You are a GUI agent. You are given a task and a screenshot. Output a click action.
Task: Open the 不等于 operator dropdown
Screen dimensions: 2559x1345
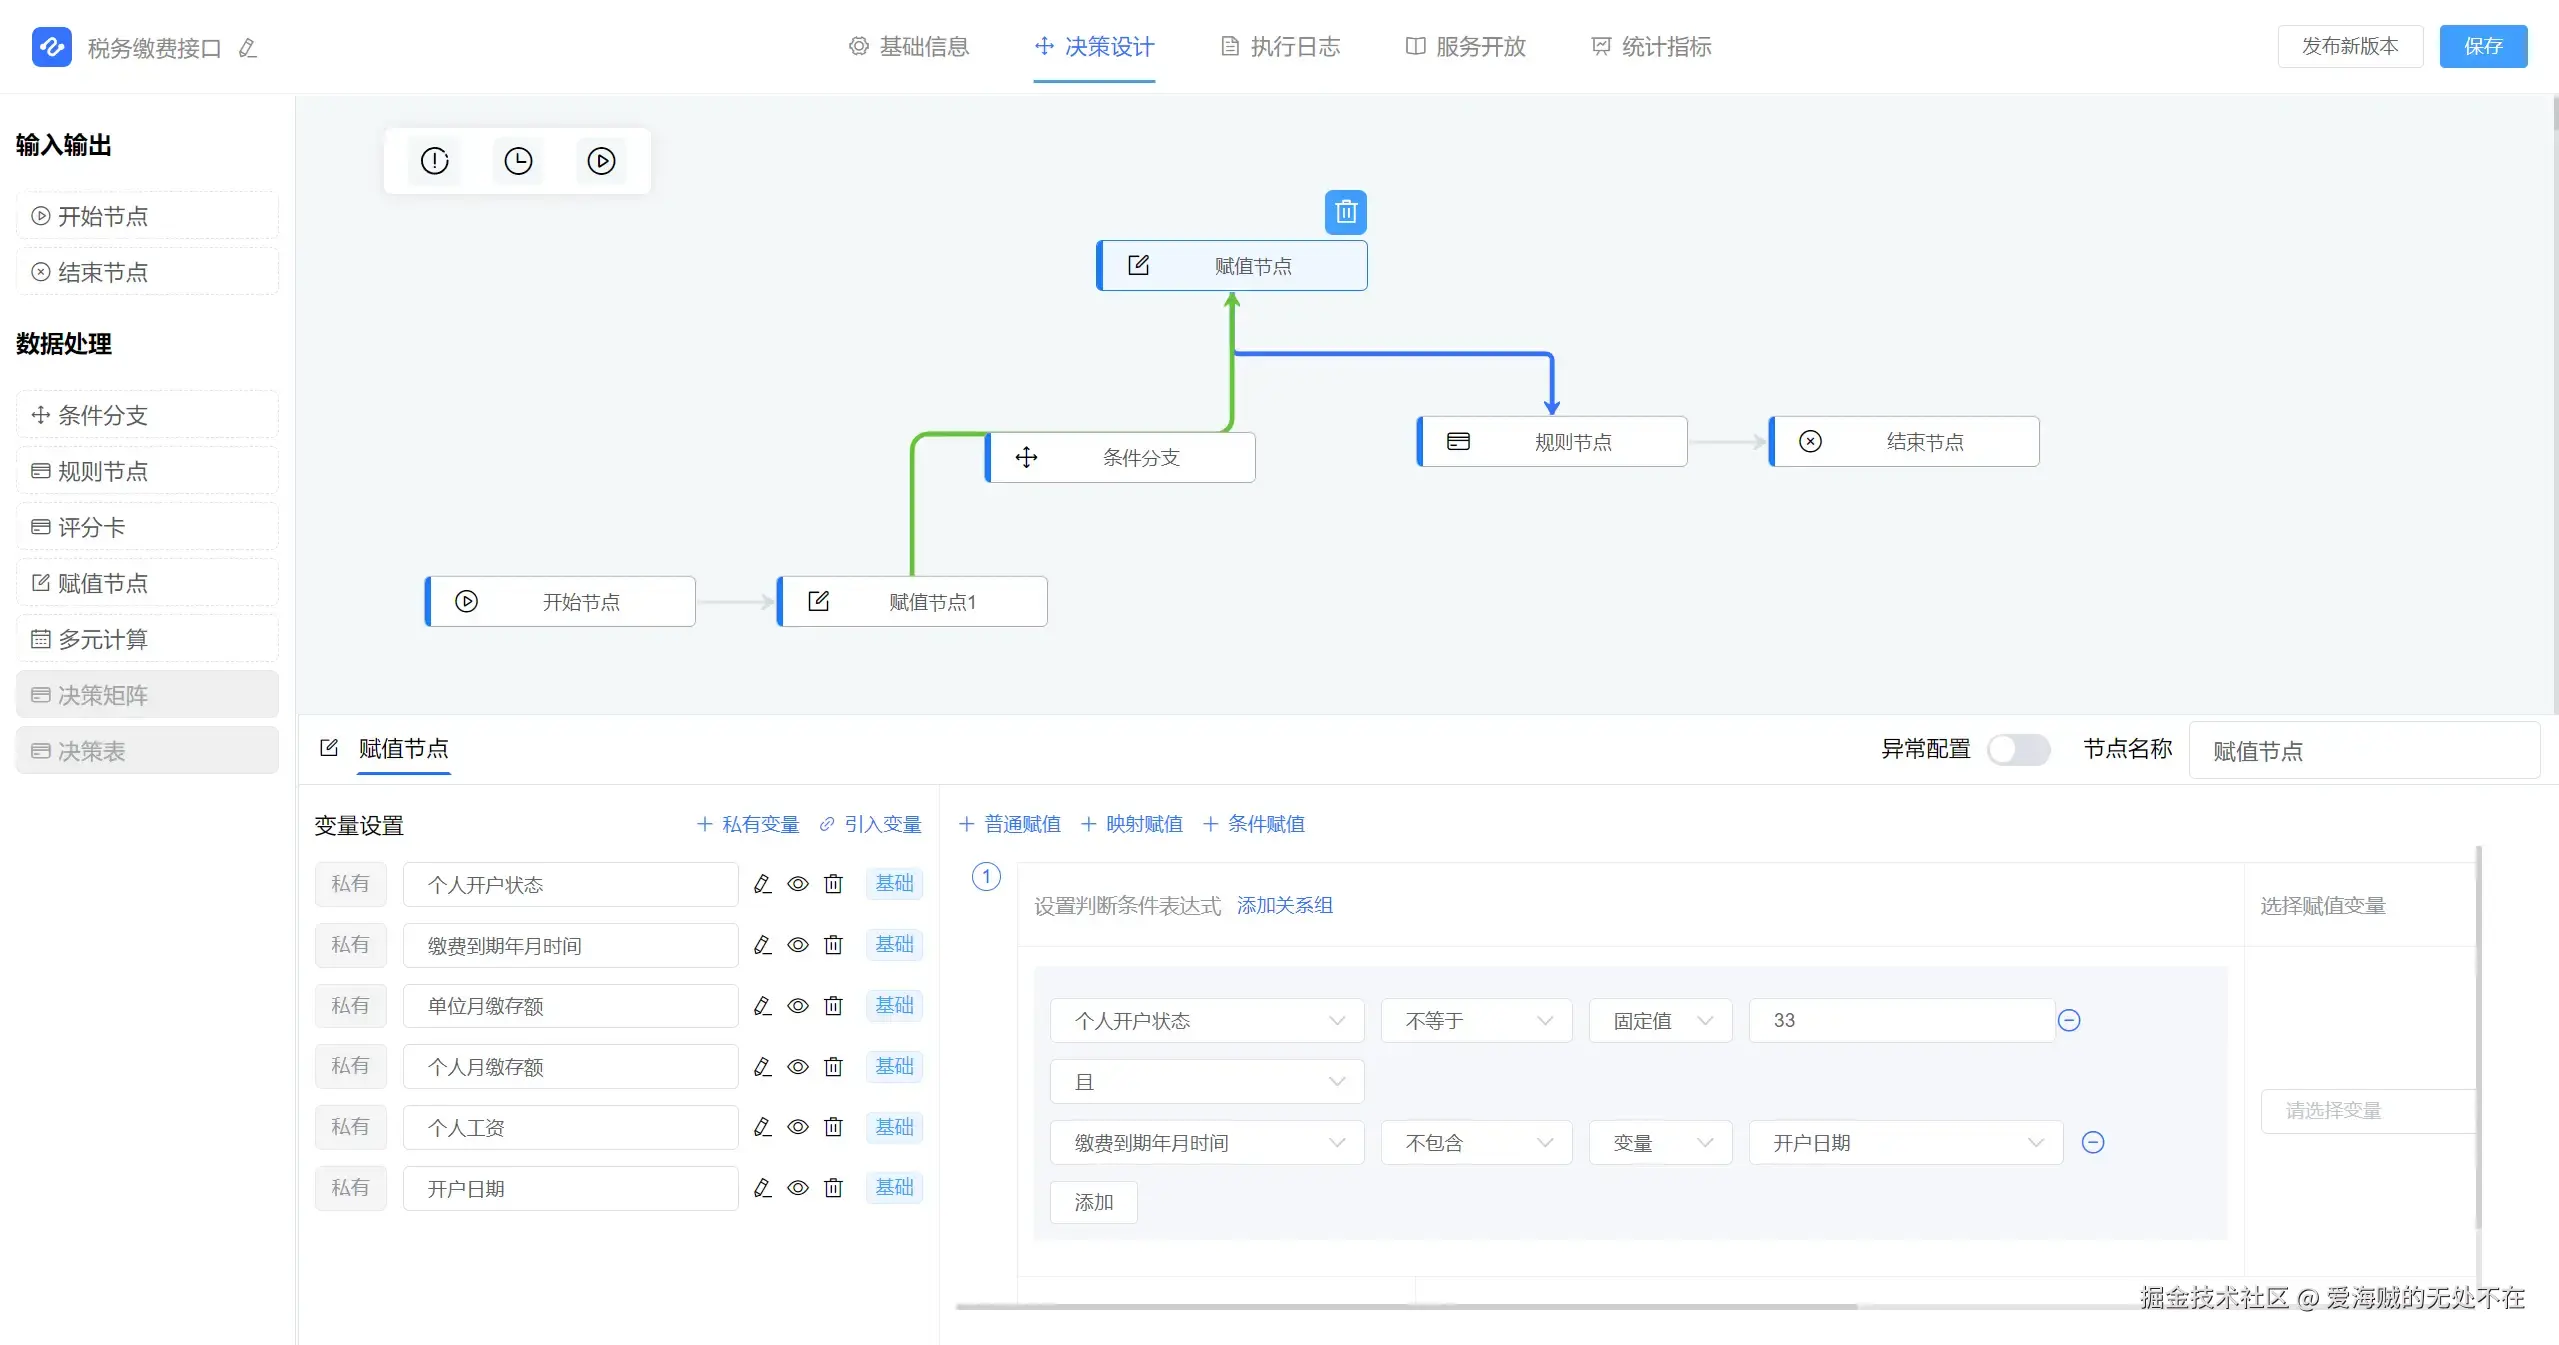1476,1021
